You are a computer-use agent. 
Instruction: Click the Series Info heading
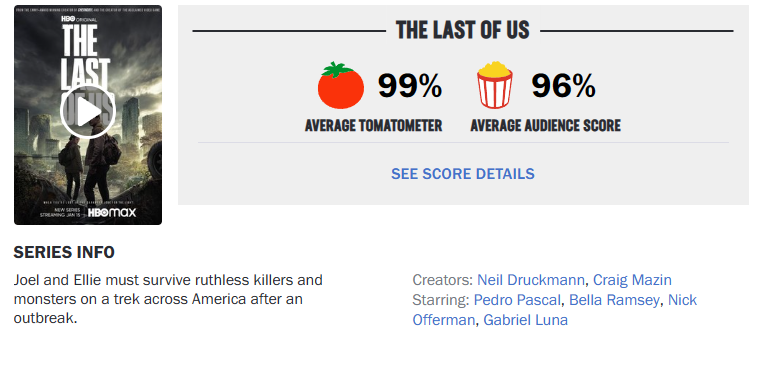click(64, 252)
